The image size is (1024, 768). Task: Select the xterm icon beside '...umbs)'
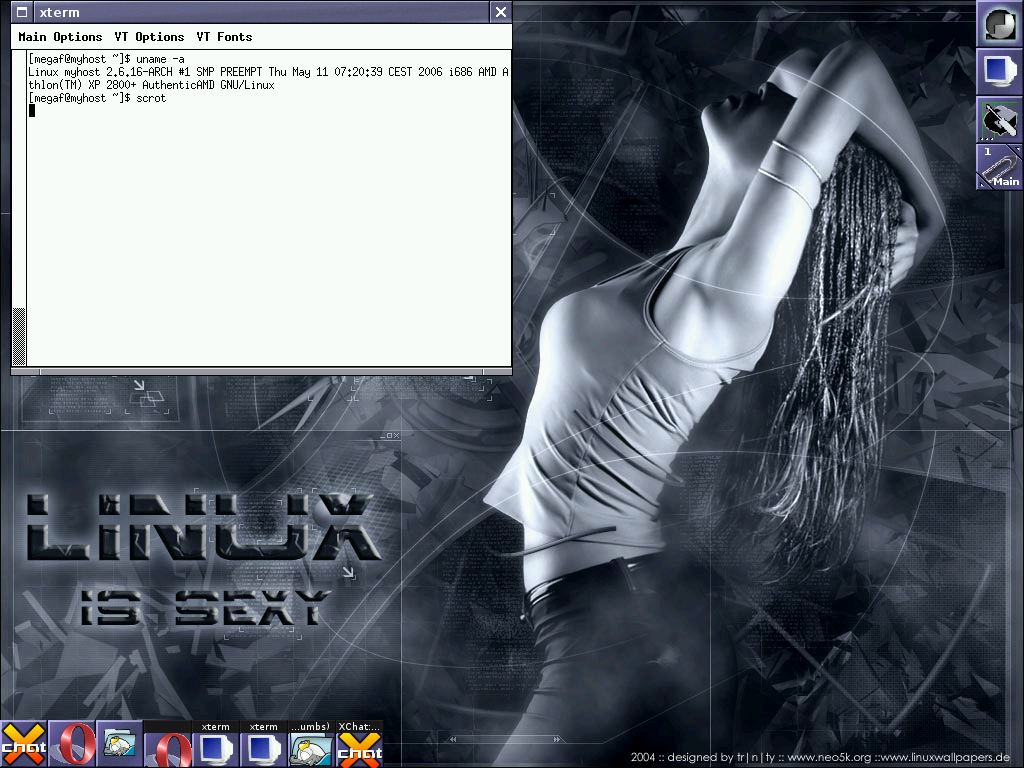tap(263, 744)
